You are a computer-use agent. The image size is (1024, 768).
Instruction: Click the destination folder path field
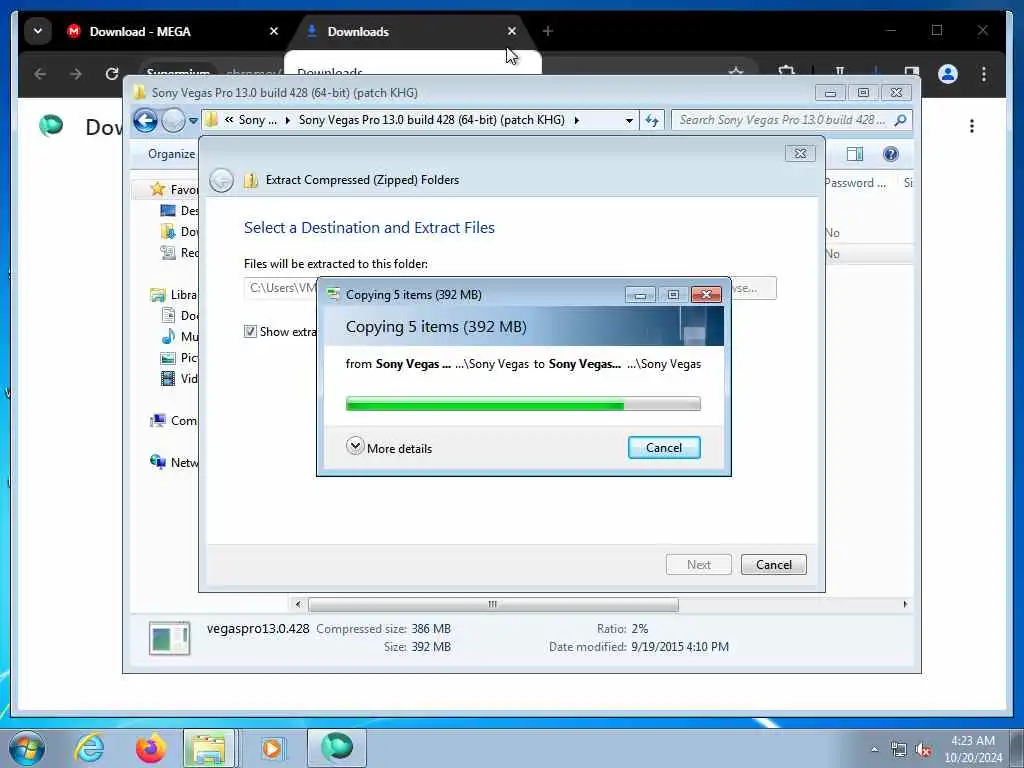281,288
